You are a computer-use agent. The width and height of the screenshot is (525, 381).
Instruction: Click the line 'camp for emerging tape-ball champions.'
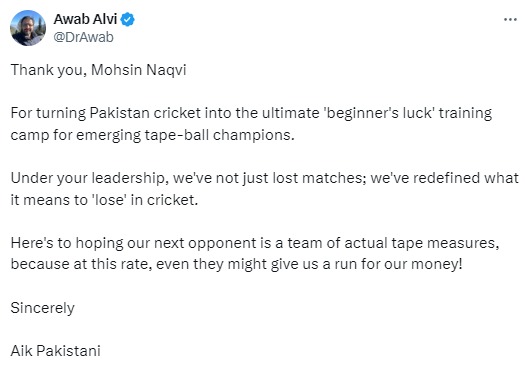[x=153, y=135]
